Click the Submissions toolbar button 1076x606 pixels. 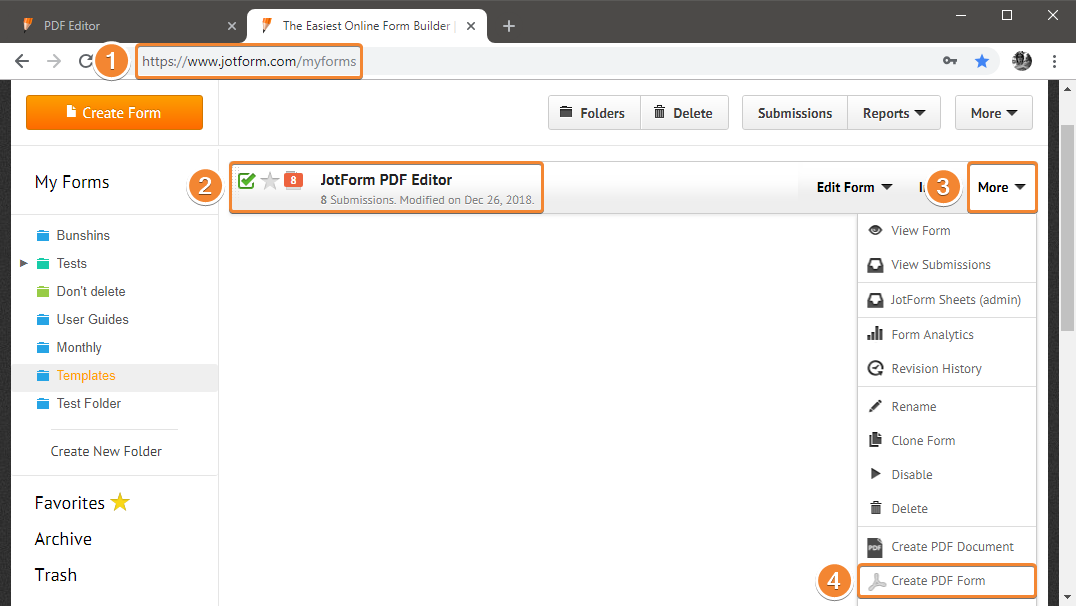click(795, 113)
